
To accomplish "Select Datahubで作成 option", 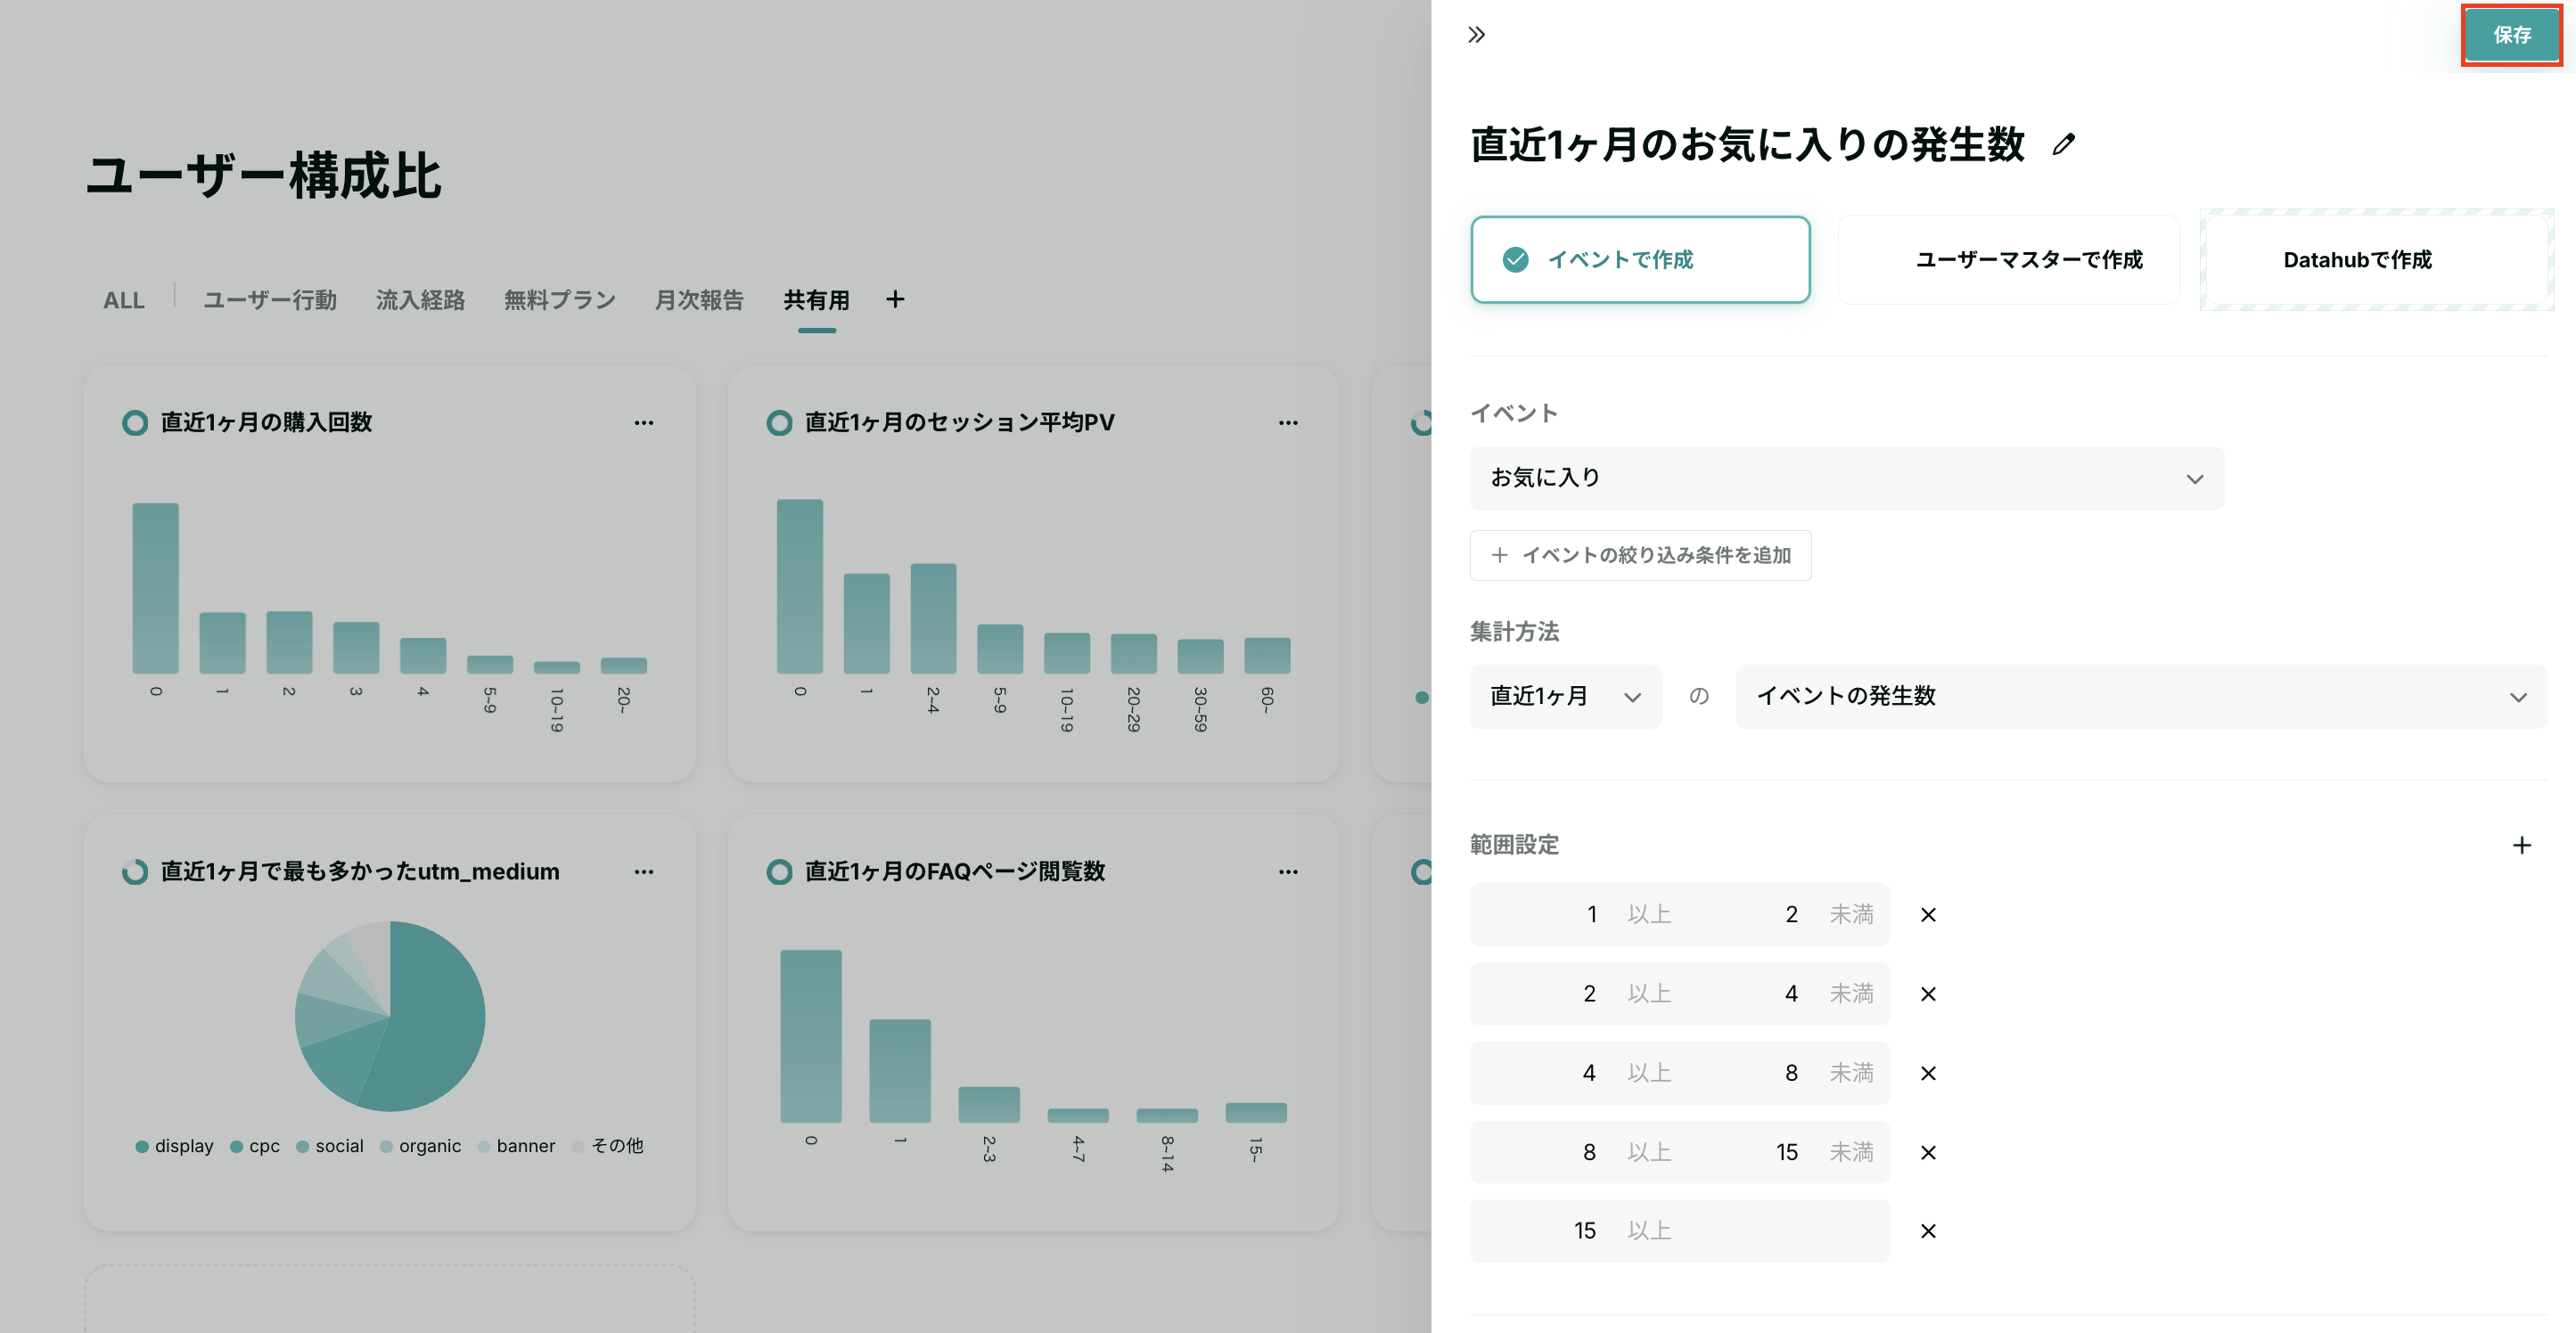I will coord(2376,259).
